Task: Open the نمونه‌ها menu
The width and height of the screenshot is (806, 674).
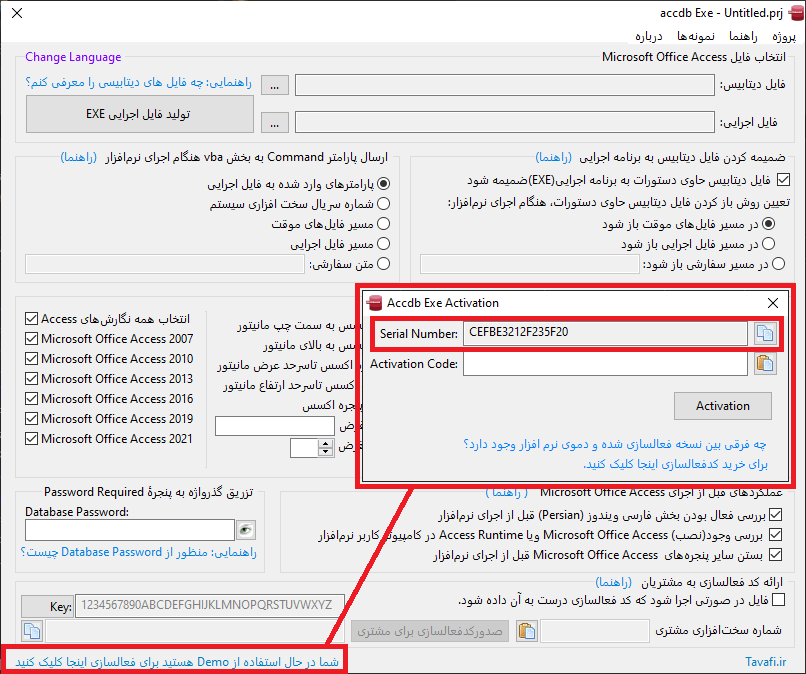Action: (x=695, y=37)
